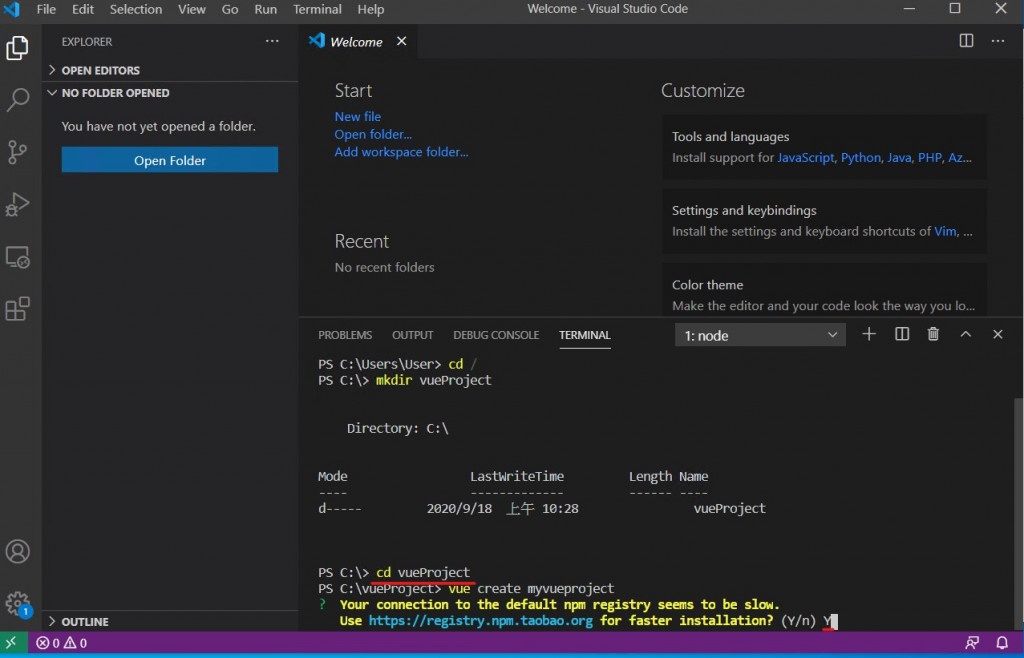Click the Java language link
The width and height of the screenshot is (1024, 658).
pos(899,157)
